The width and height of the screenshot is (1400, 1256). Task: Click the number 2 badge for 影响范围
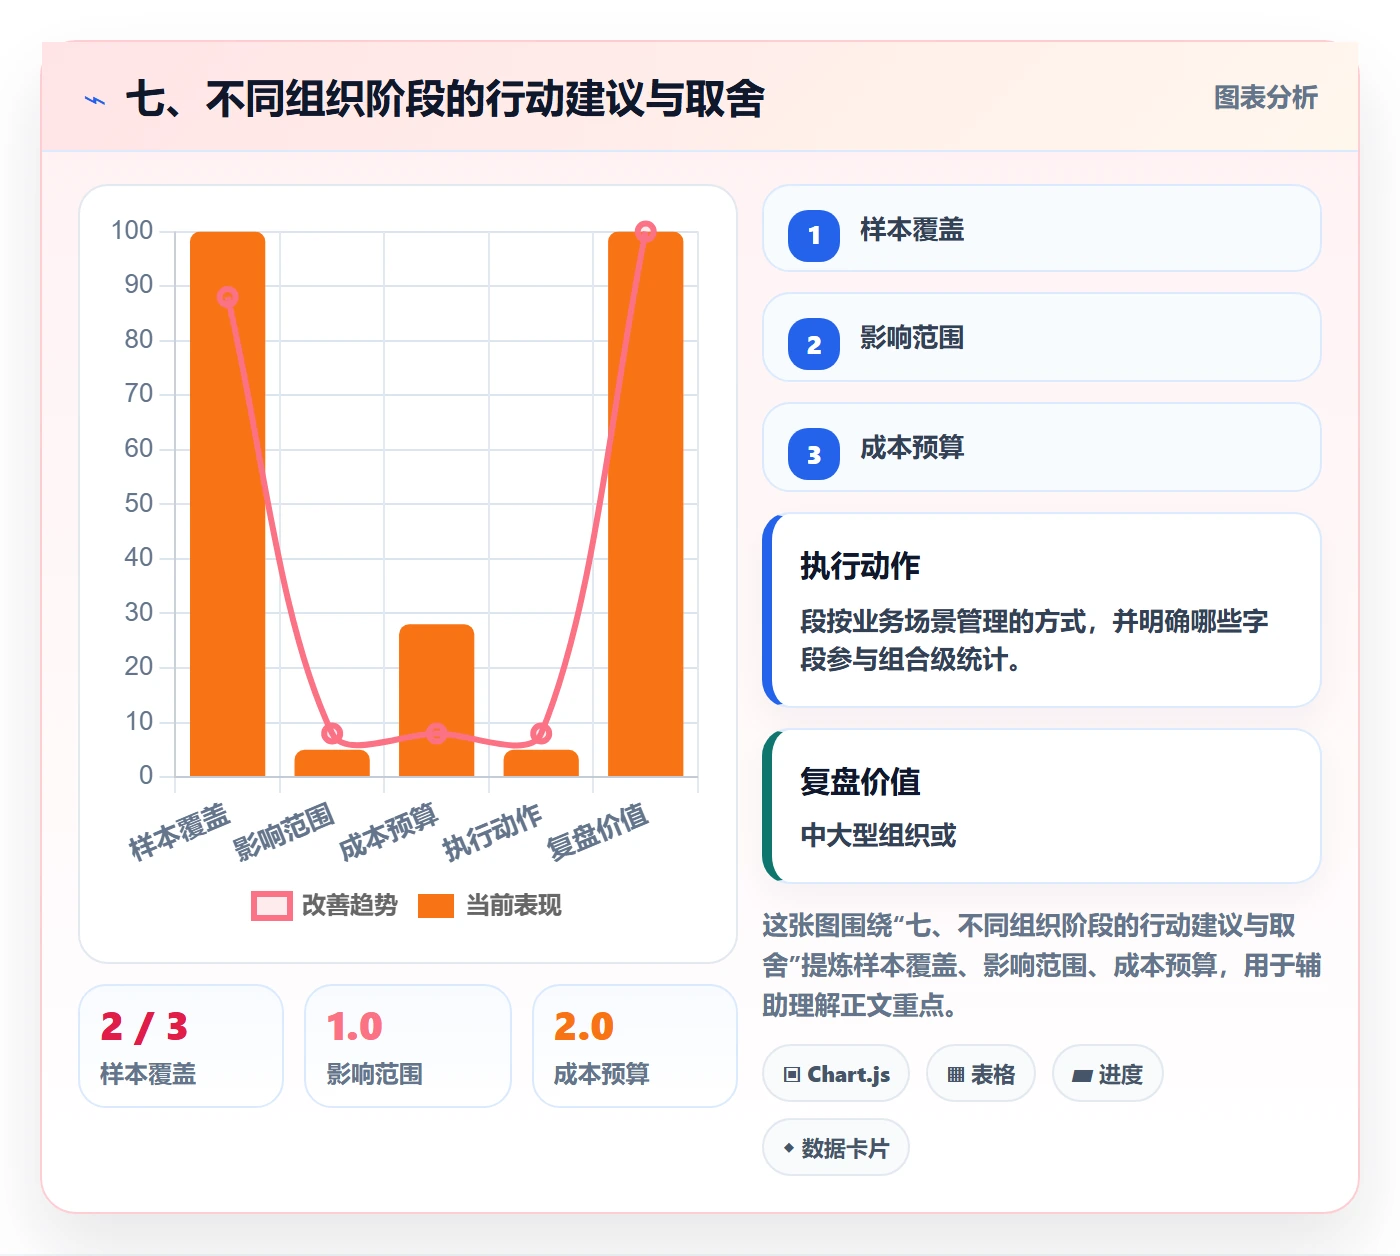814,345
